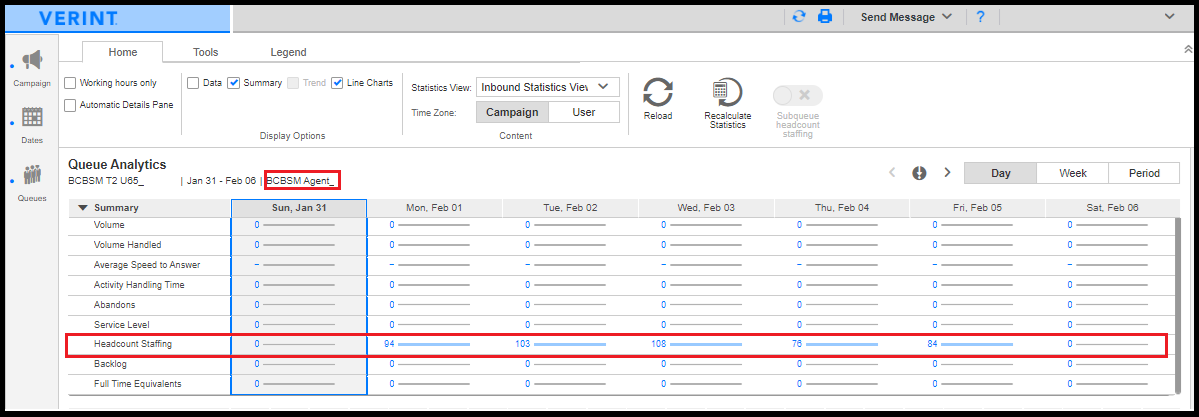
Task: Select the Tue, Feb 02 column header
Action: [x=570, y=208]
